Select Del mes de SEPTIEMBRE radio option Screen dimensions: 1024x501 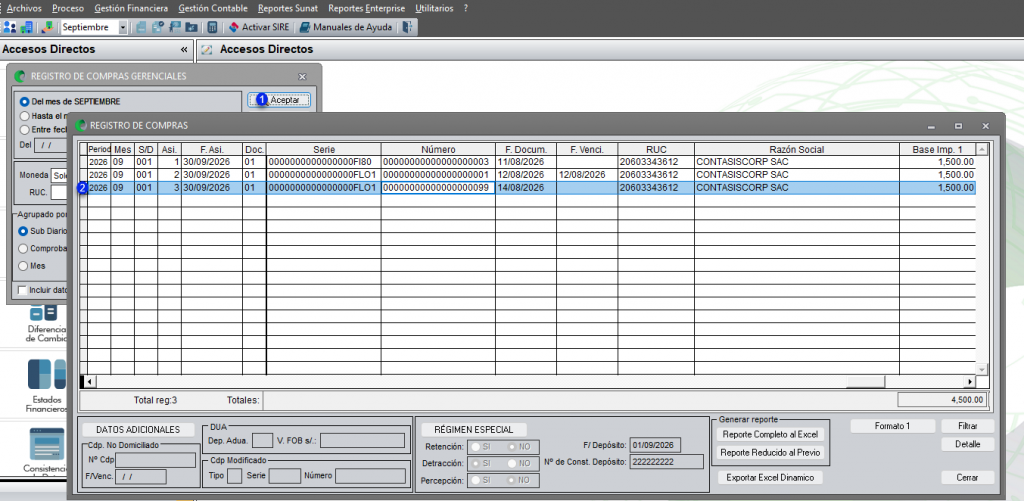pos(24,102)
